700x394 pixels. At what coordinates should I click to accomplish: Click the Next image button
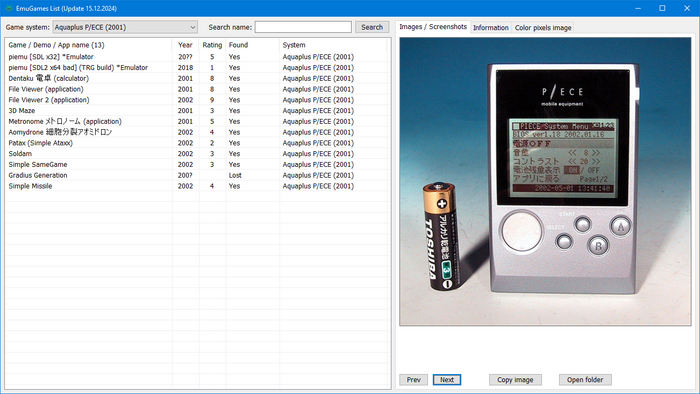447,380
